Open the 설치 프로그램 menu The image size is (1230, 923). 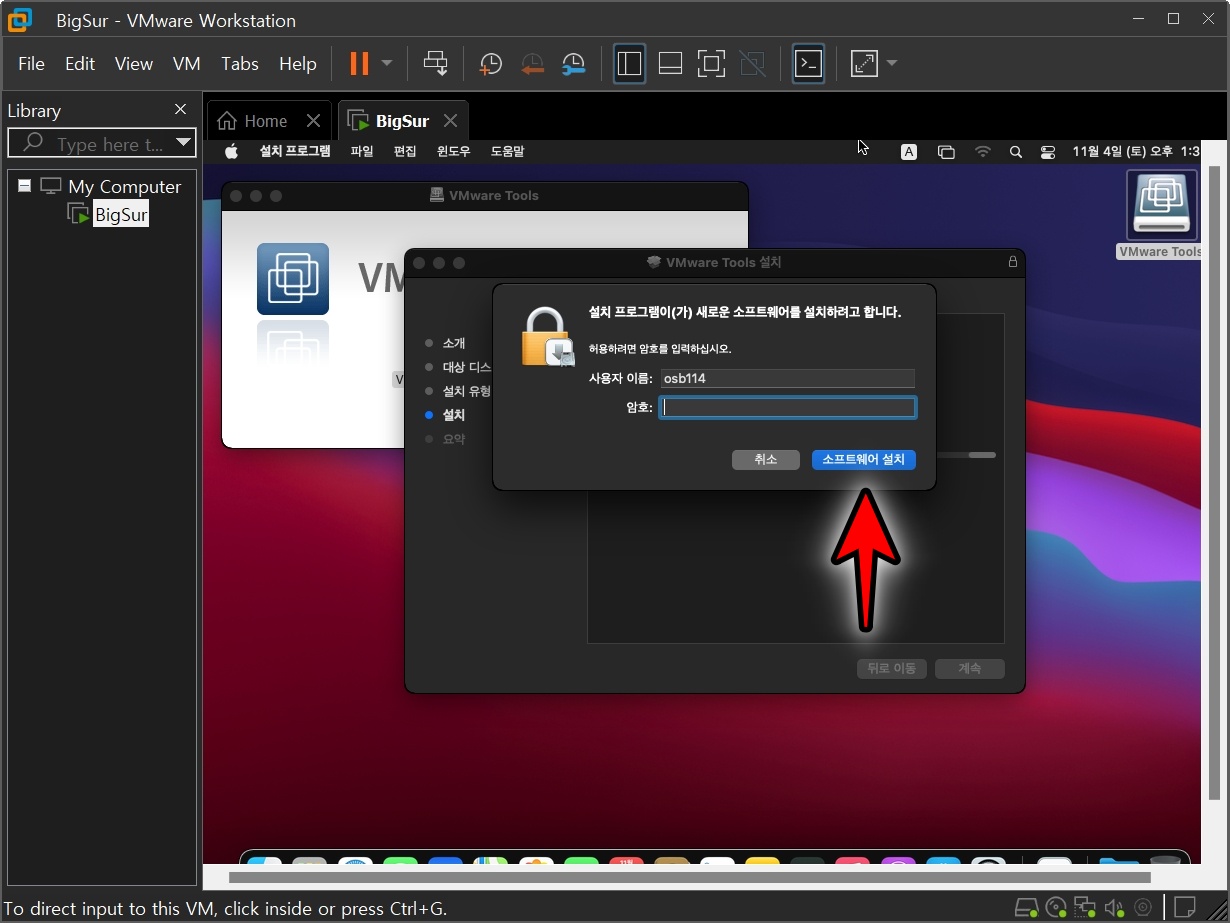coord(294,151)
